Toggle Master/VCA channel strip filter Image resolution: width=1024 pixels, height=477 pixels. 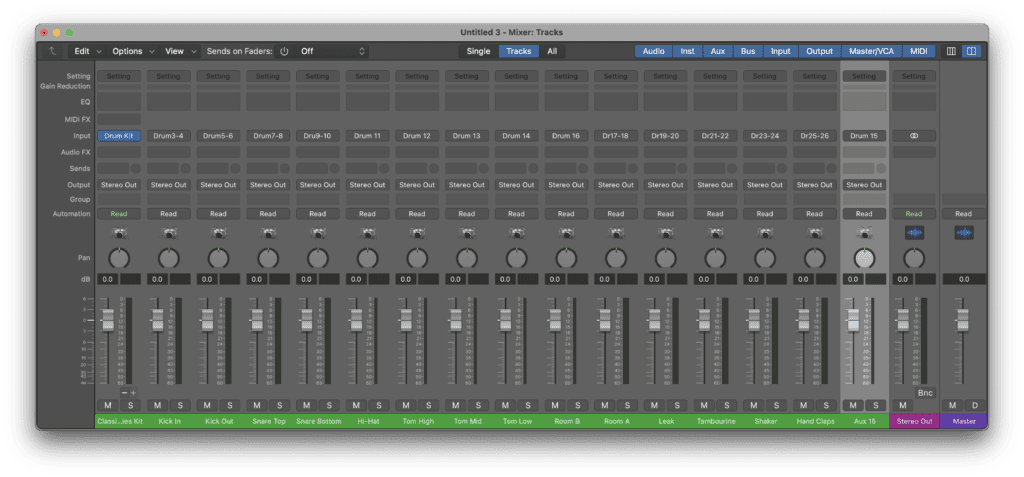click(871, 51)
